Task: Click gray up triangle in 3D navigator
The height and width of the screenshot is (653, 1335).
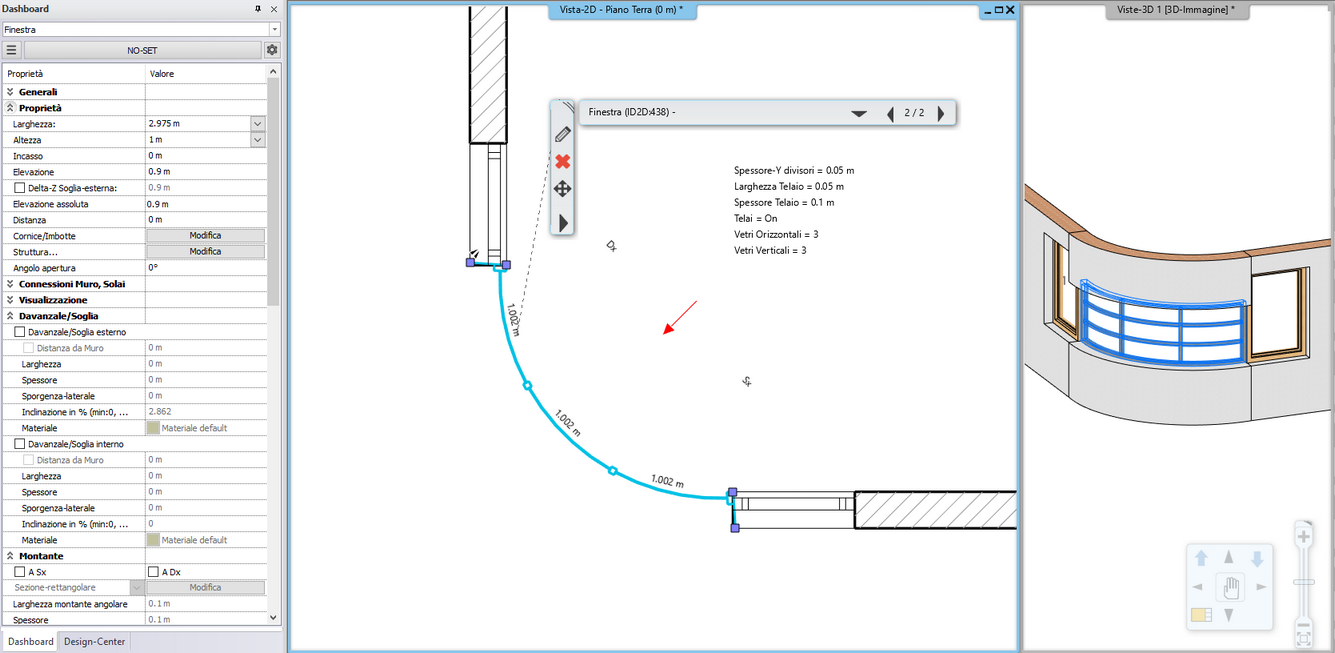Action: (1229, 557)
